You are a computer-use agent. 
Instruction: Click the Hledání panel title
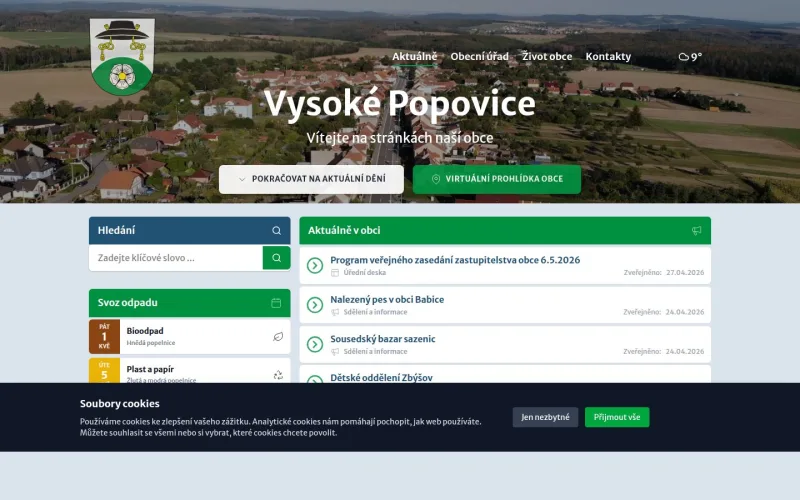click(x=116, y=230)
